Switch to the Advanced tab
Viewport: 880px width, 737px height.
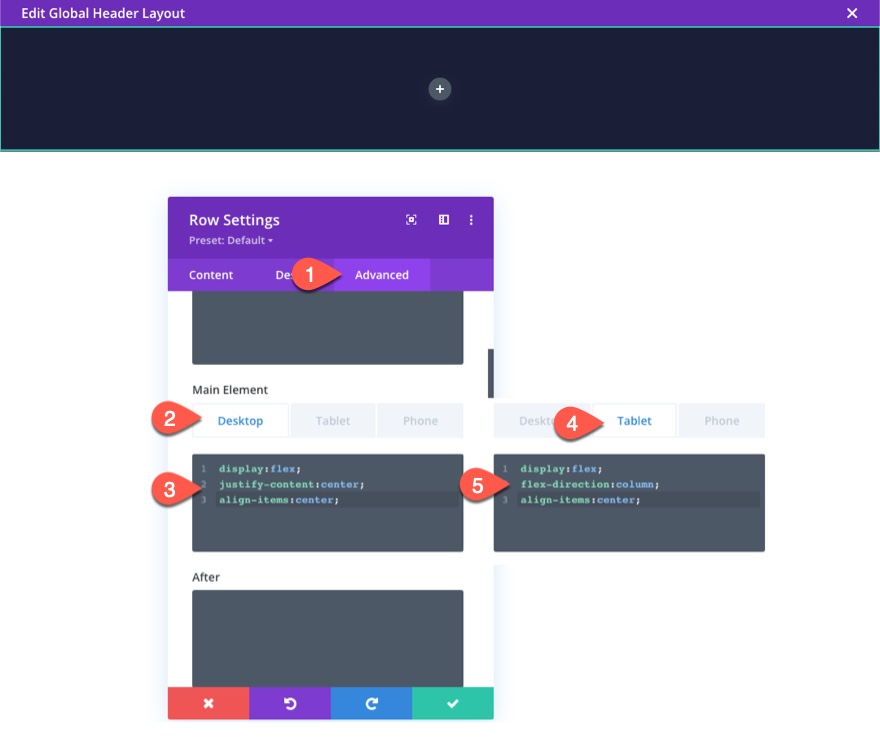coord(381,275)
